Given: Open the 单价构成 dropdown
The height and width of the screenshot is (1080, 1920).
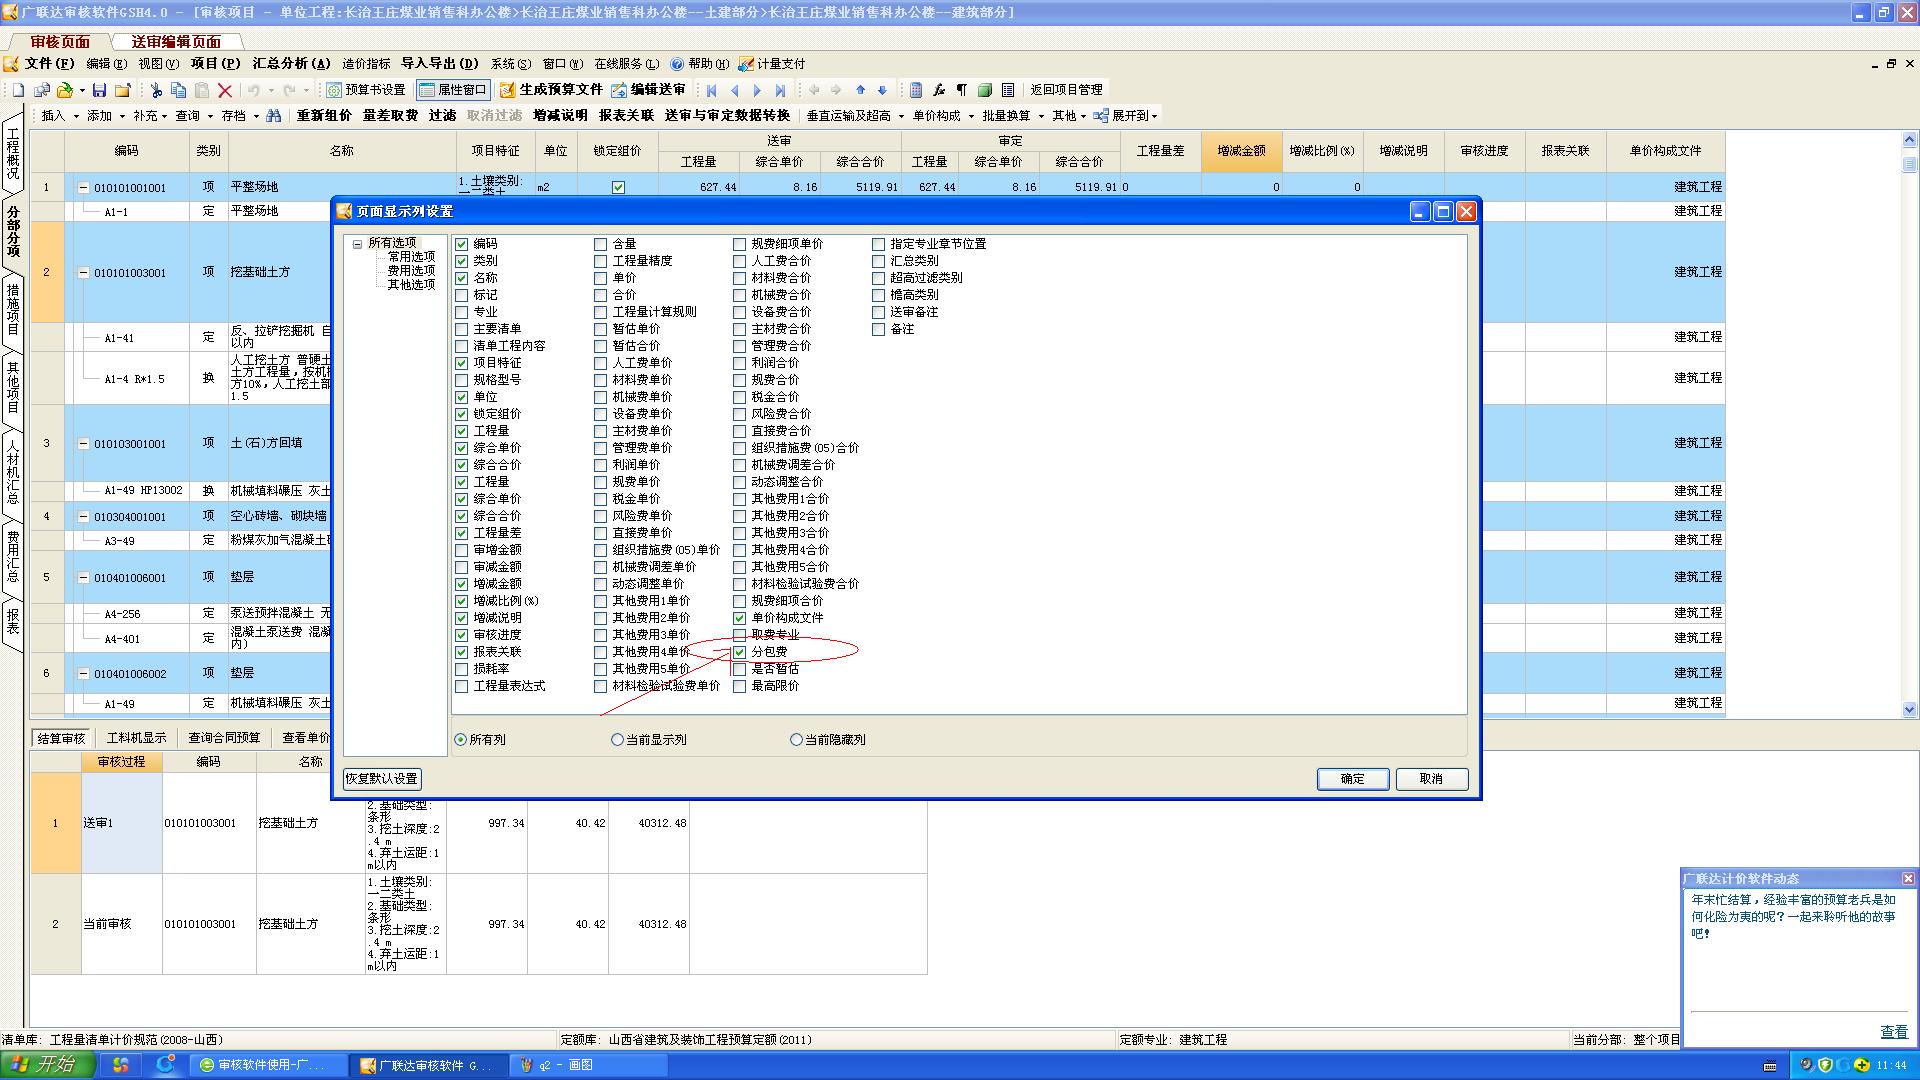Looking at the screenshot, I should click(x=941, y=116).
